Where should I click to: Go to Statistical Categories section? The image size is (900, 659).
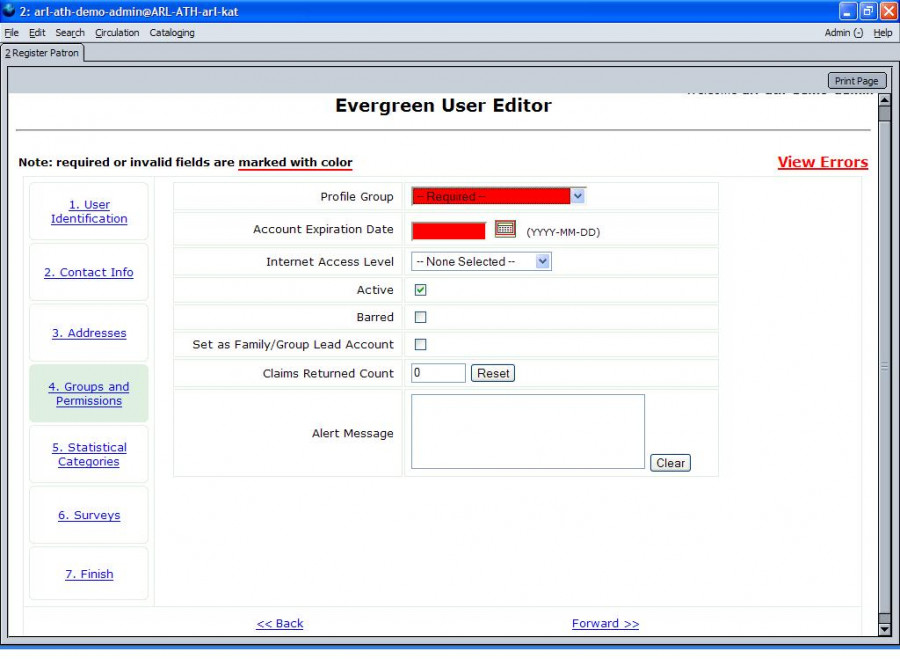[x=89, y=455]
